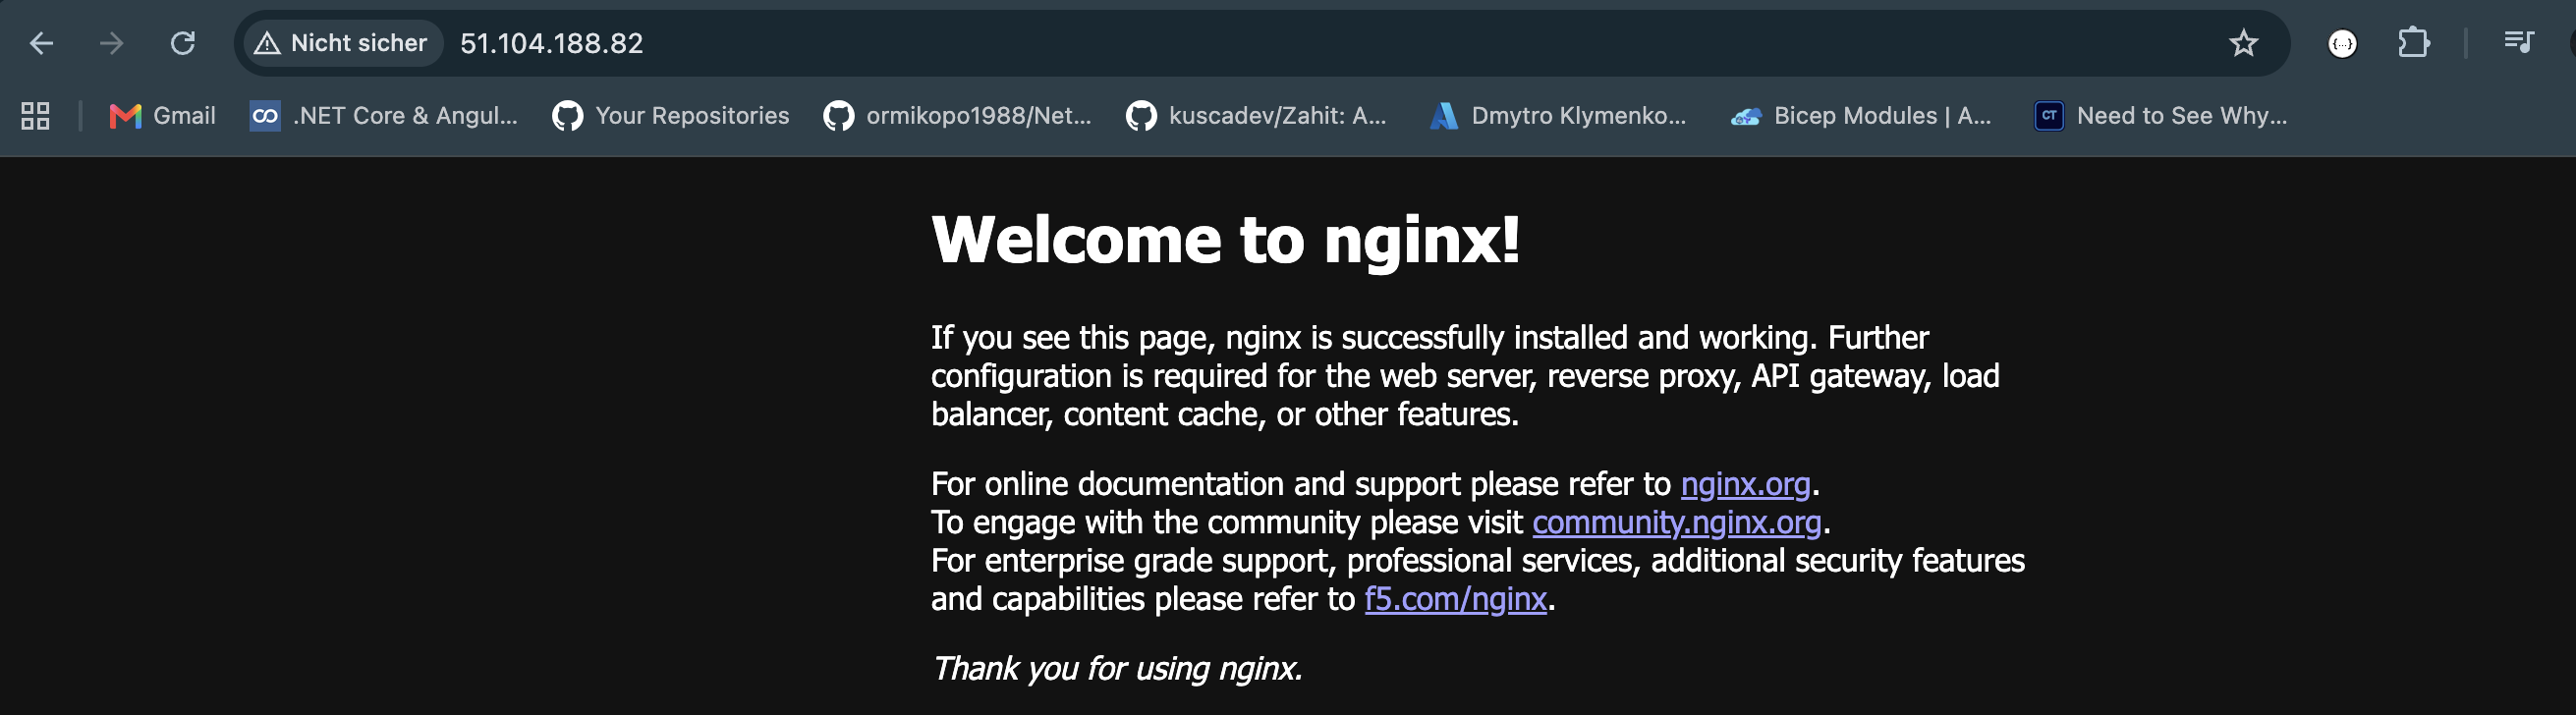2576x715 pixels.
Task: Go back with the browser back arrow
Action: point(41,43)
